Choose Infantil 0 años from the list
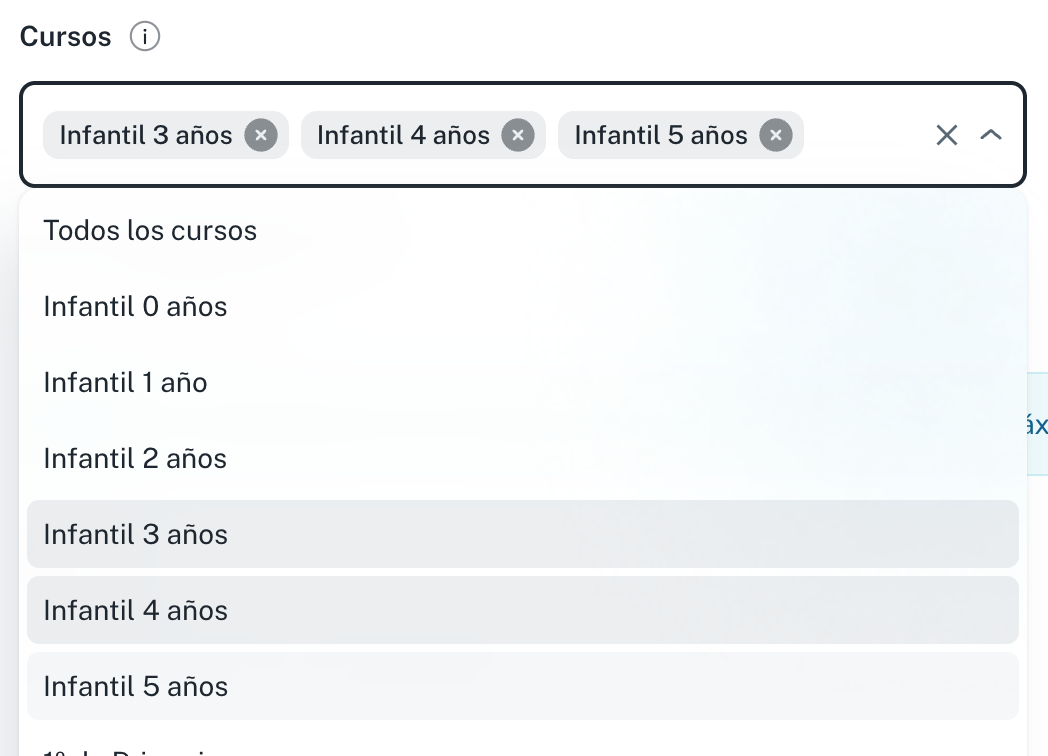1048x756 pixels. click(x=135, y=307)
